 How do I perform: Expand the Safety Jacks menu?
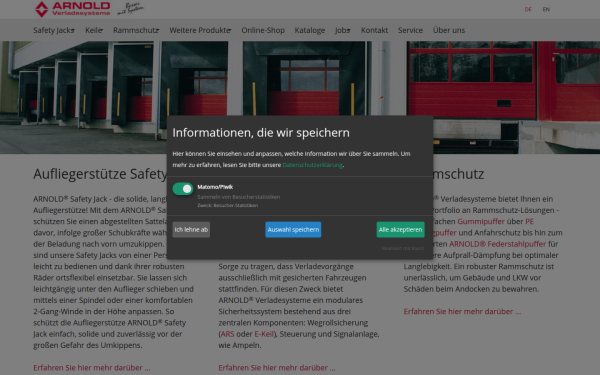[x=54, y=30]
